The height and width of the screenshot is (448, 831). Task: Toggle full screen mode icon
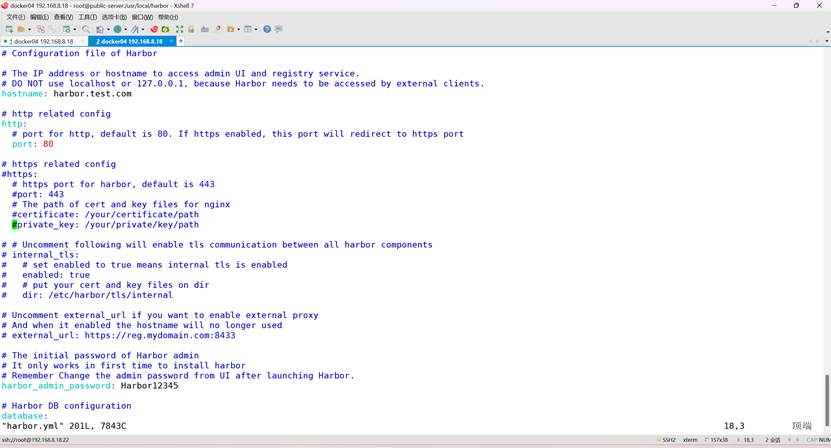point(179,29)
